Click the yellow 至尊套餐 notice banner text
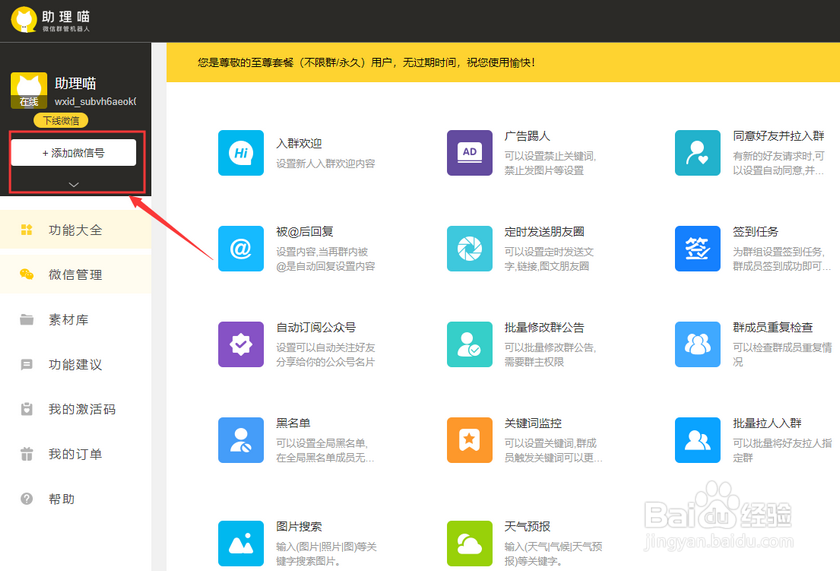This screenshot has width=840, height=571. [366, 63]
